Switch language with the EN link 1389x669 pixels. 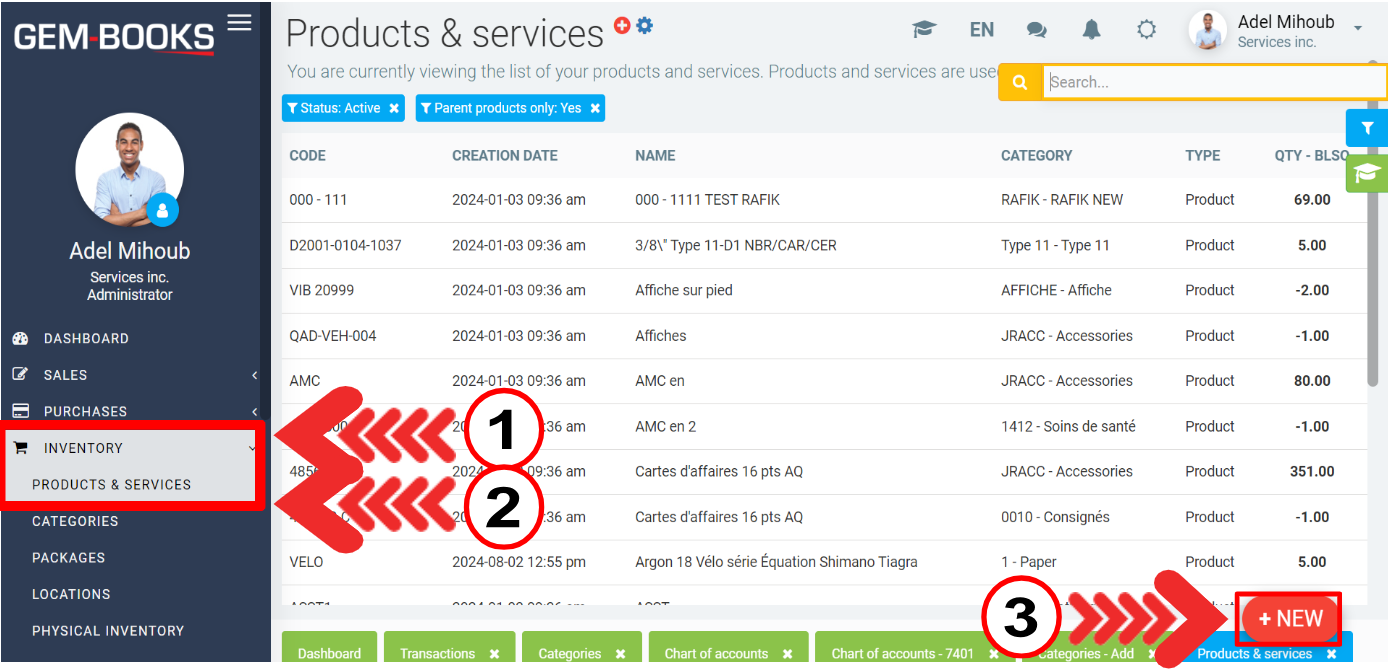981,30
